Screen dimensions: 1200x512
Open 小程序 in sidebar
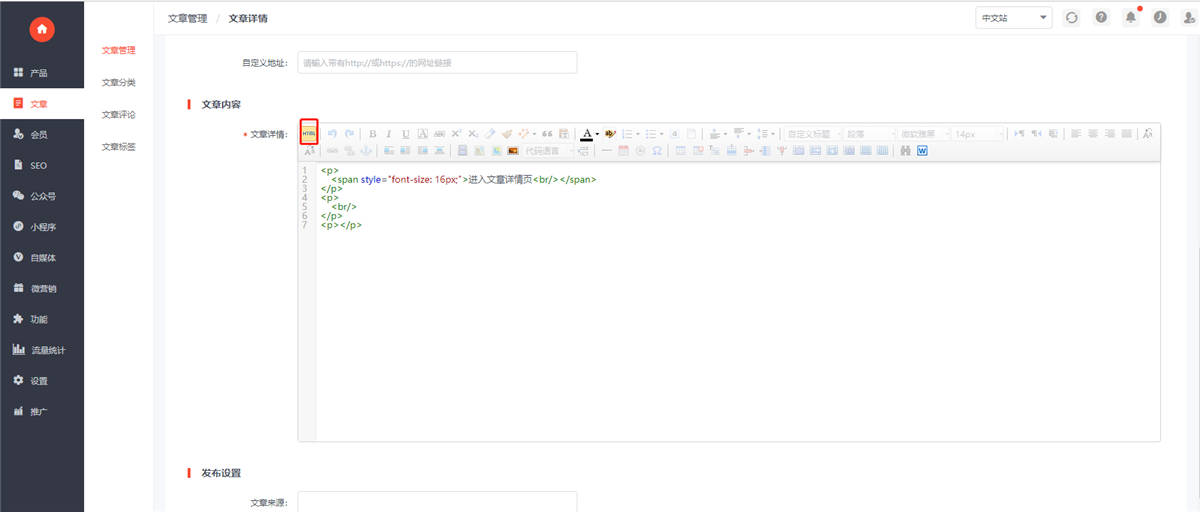42,227
